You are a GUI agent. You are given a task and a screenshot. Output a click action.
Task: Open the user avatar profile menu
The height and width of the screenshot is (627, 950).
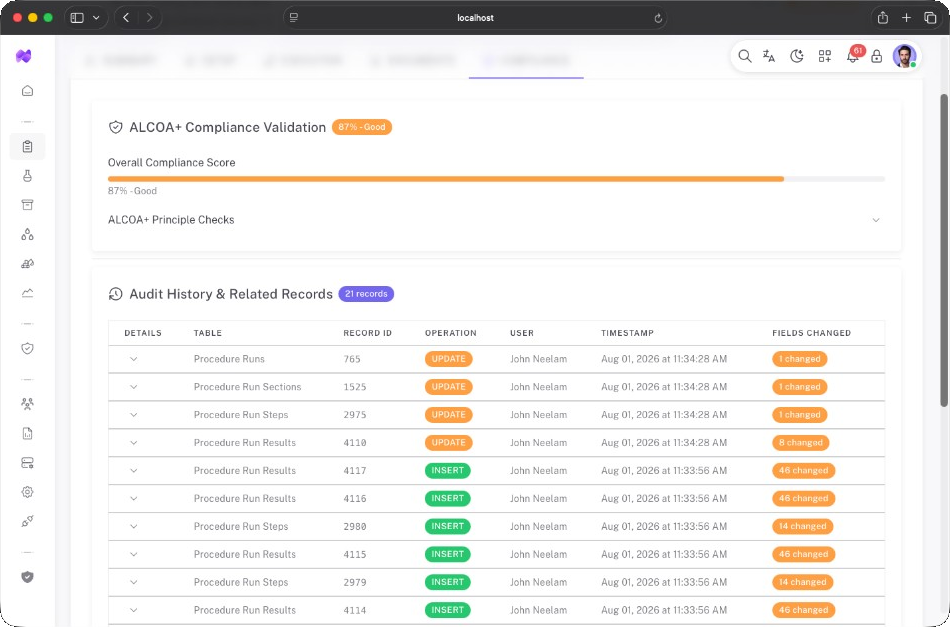(904, 56)
